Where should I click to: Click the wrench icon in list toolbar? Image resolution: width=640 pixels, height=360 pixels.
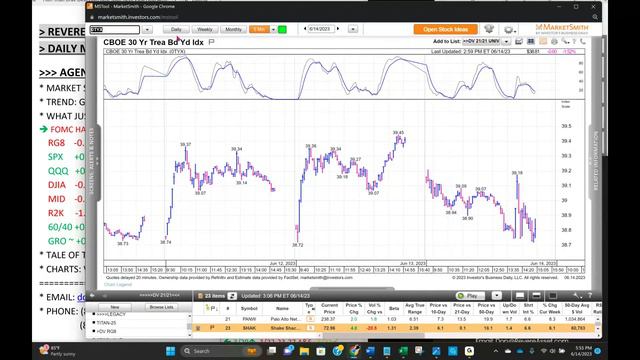tap(577, 296)
